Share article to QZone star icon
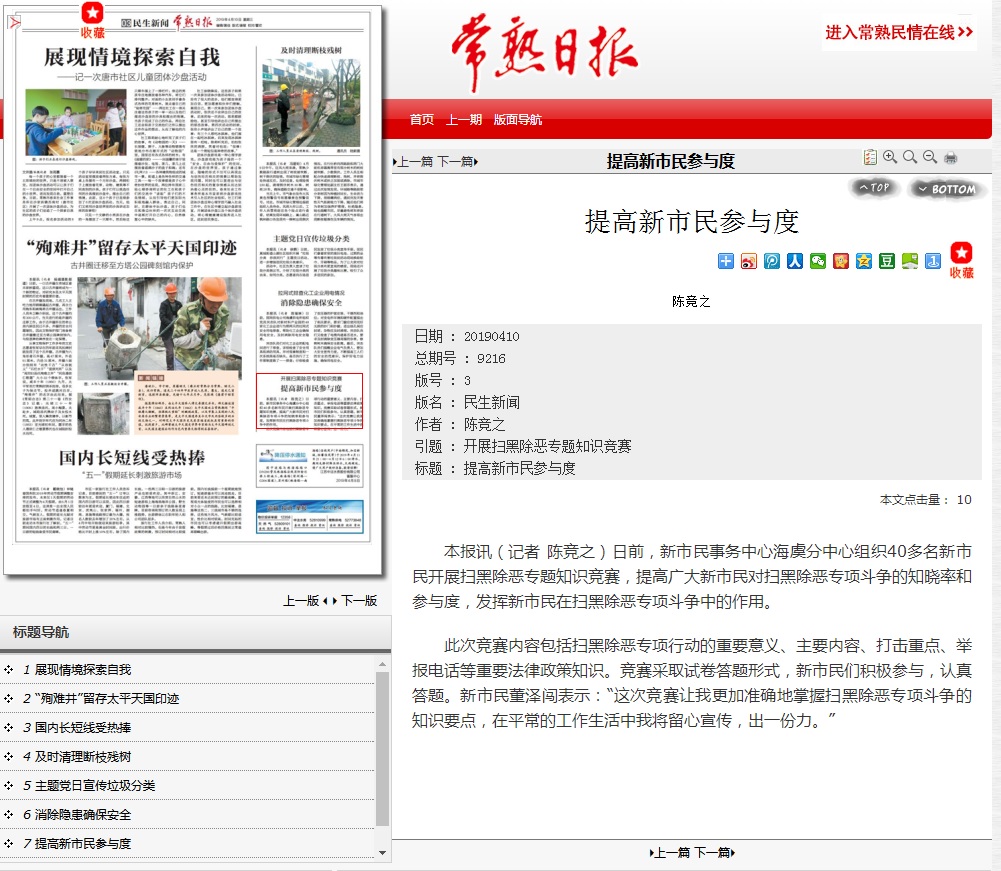The height and width of the screenshot is (871, 1001). pyautogui.click(x=864, y=261)
